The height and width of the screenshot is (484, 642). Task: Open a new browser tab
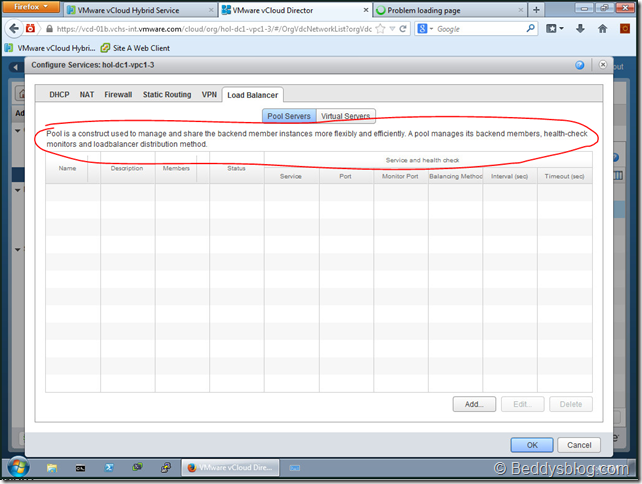(x=536, y=9)
